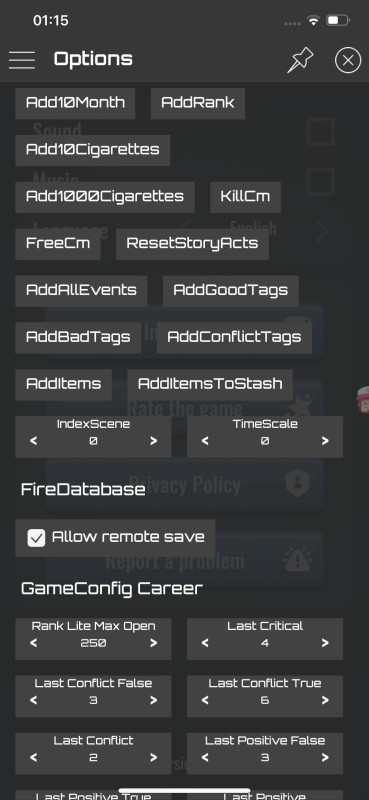Increase the Last Conflict True value

point(325,700)
